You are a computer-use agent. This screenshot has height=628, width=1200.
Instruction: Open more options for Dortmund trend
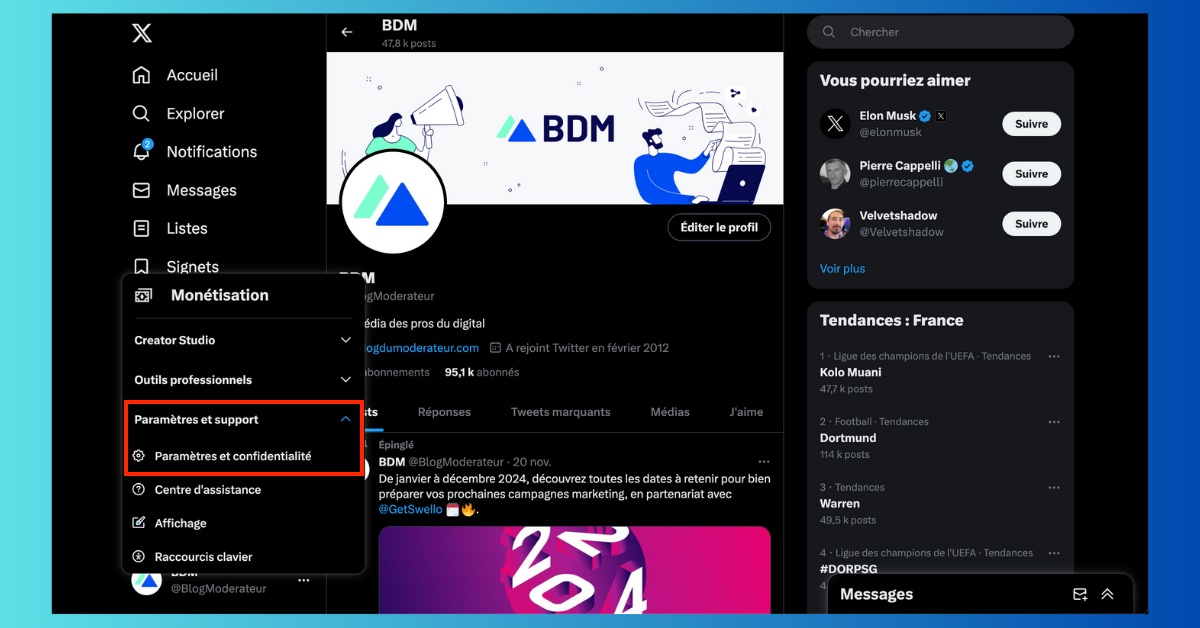(x=1054, y=422)
